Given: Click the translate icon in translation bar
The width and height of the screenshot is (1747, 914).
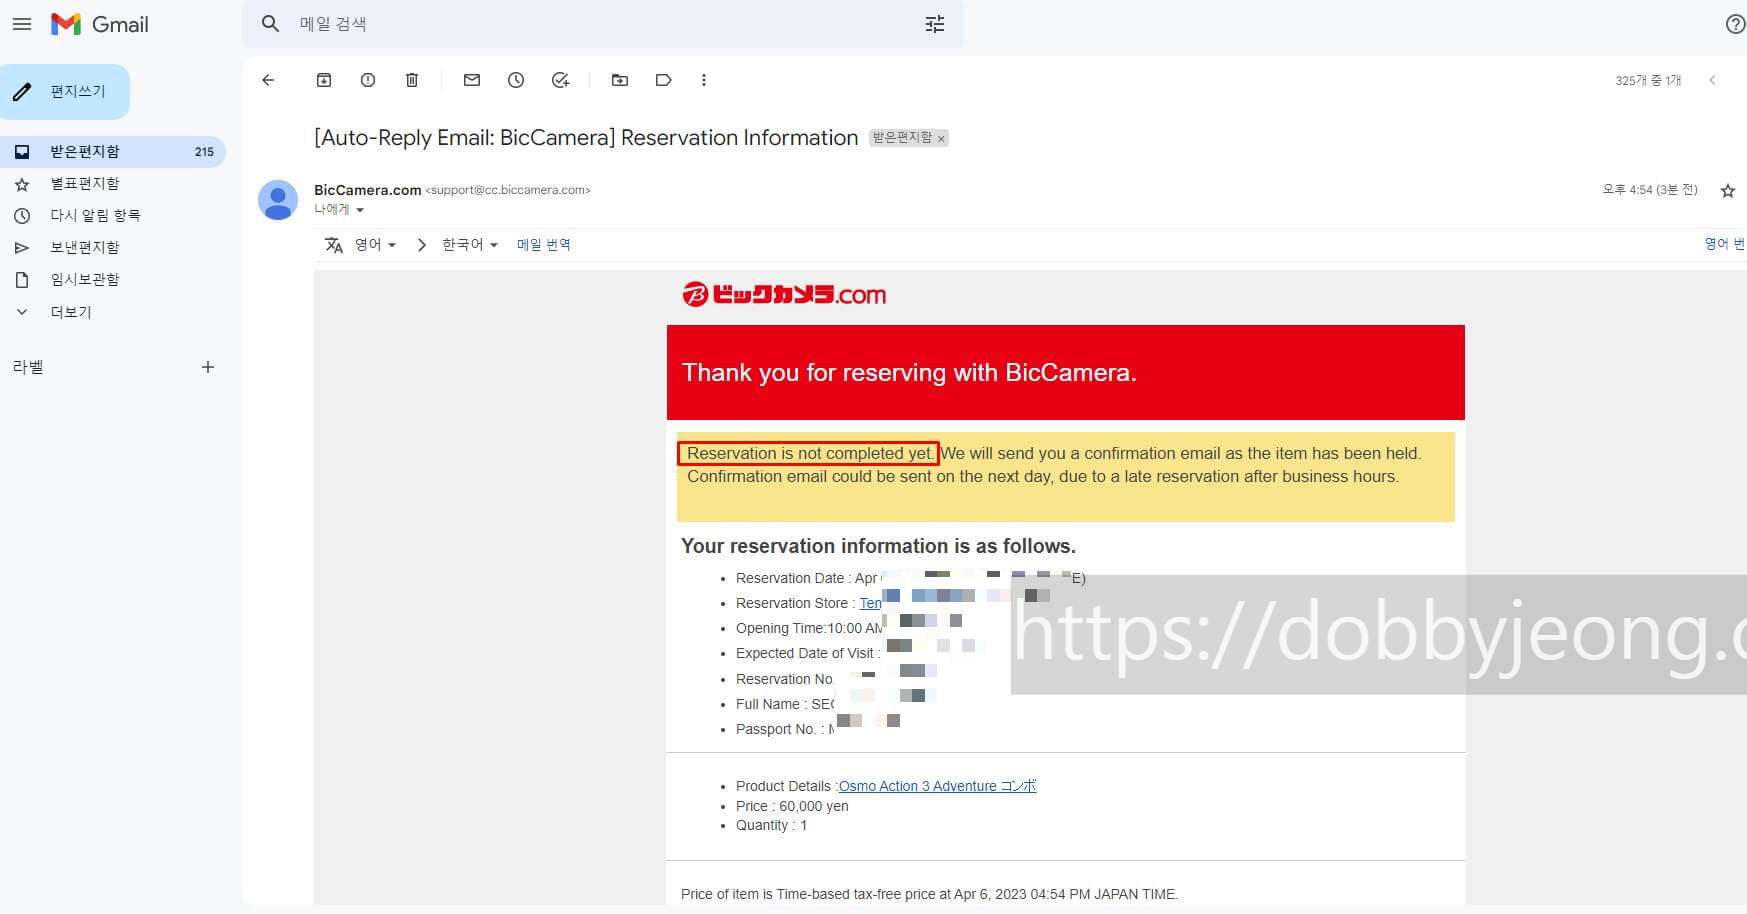Looking at the screenshot, I should [334, 245].
